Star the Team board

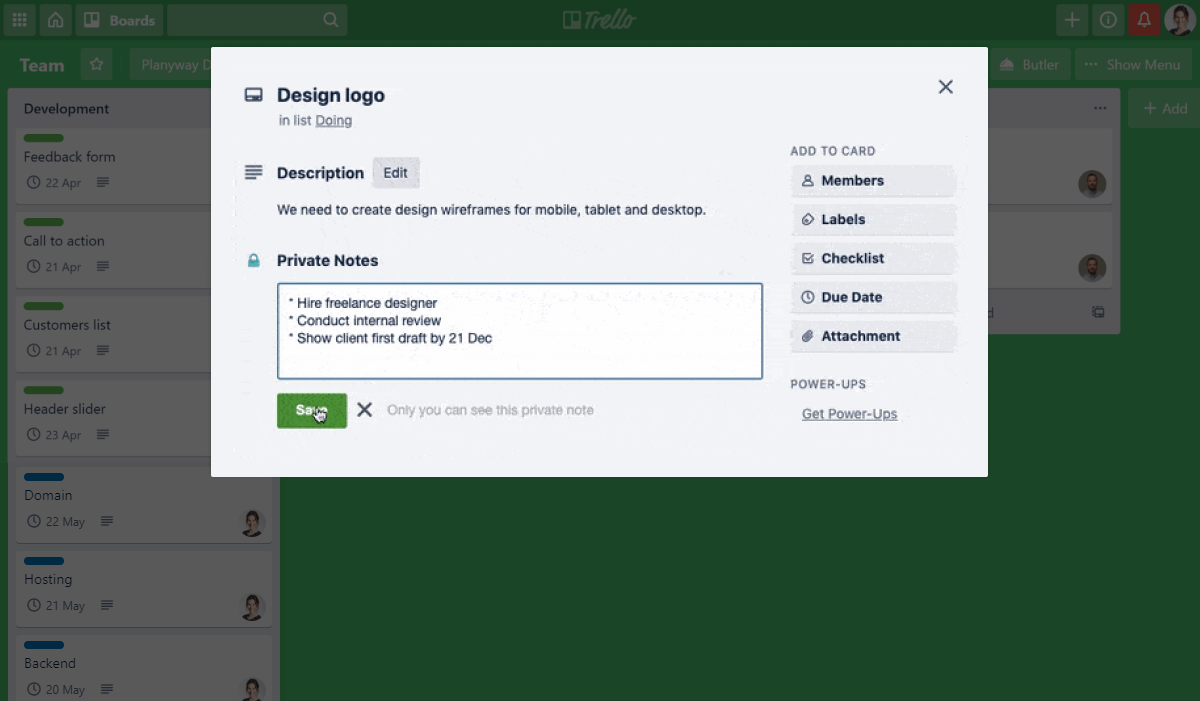[x=96, y=65]
